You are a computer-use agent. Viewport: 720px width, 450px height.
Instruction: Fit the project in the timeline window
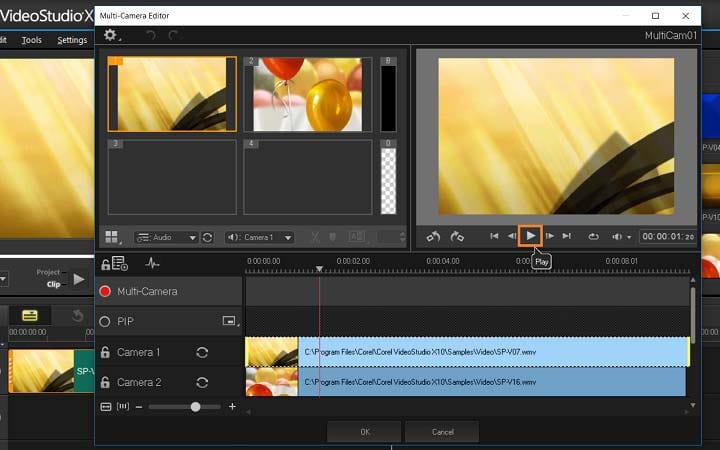pos(106,407)
